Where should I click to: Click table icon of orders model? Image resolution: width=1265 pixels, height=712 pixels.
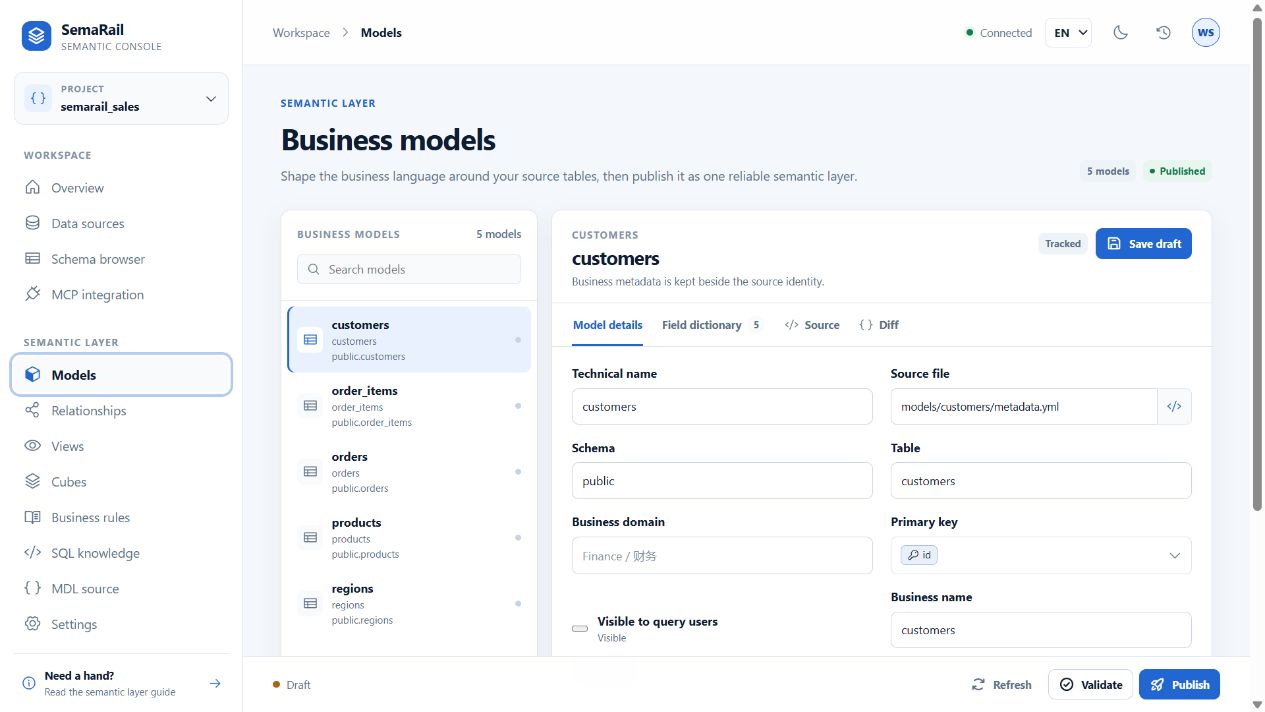click(310, 472)
